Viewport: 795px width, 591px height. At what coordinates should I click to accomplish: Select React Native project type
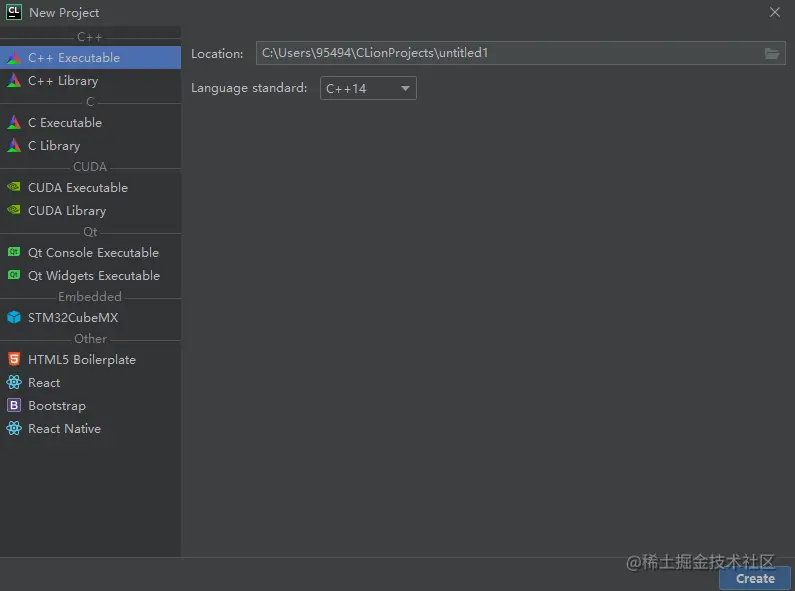pos(90,428)
